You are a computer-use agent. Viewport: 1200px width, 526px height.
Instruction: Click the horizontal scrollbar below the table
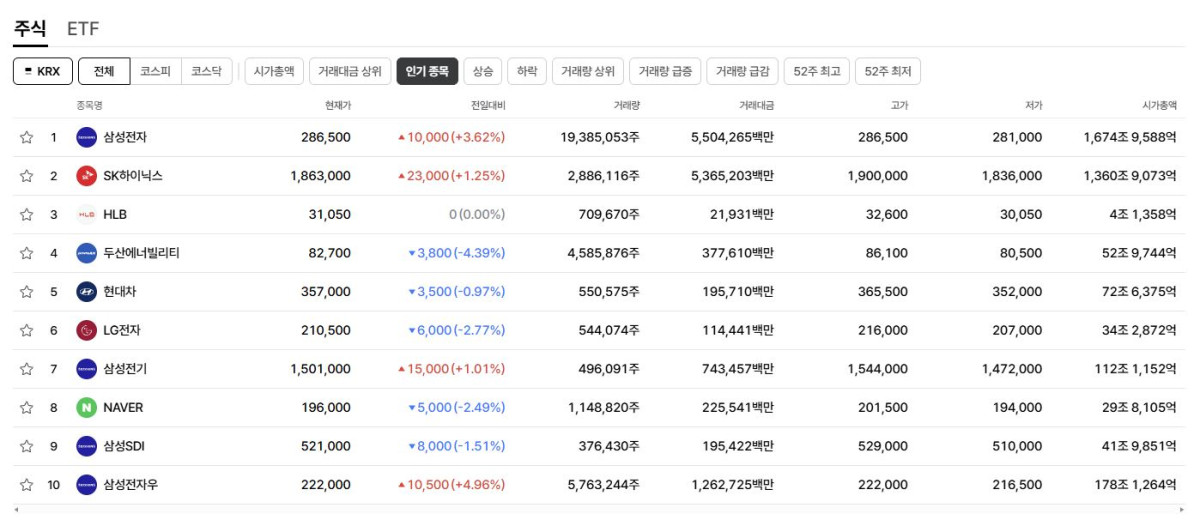pyautogui.click(x=600, y=510)
